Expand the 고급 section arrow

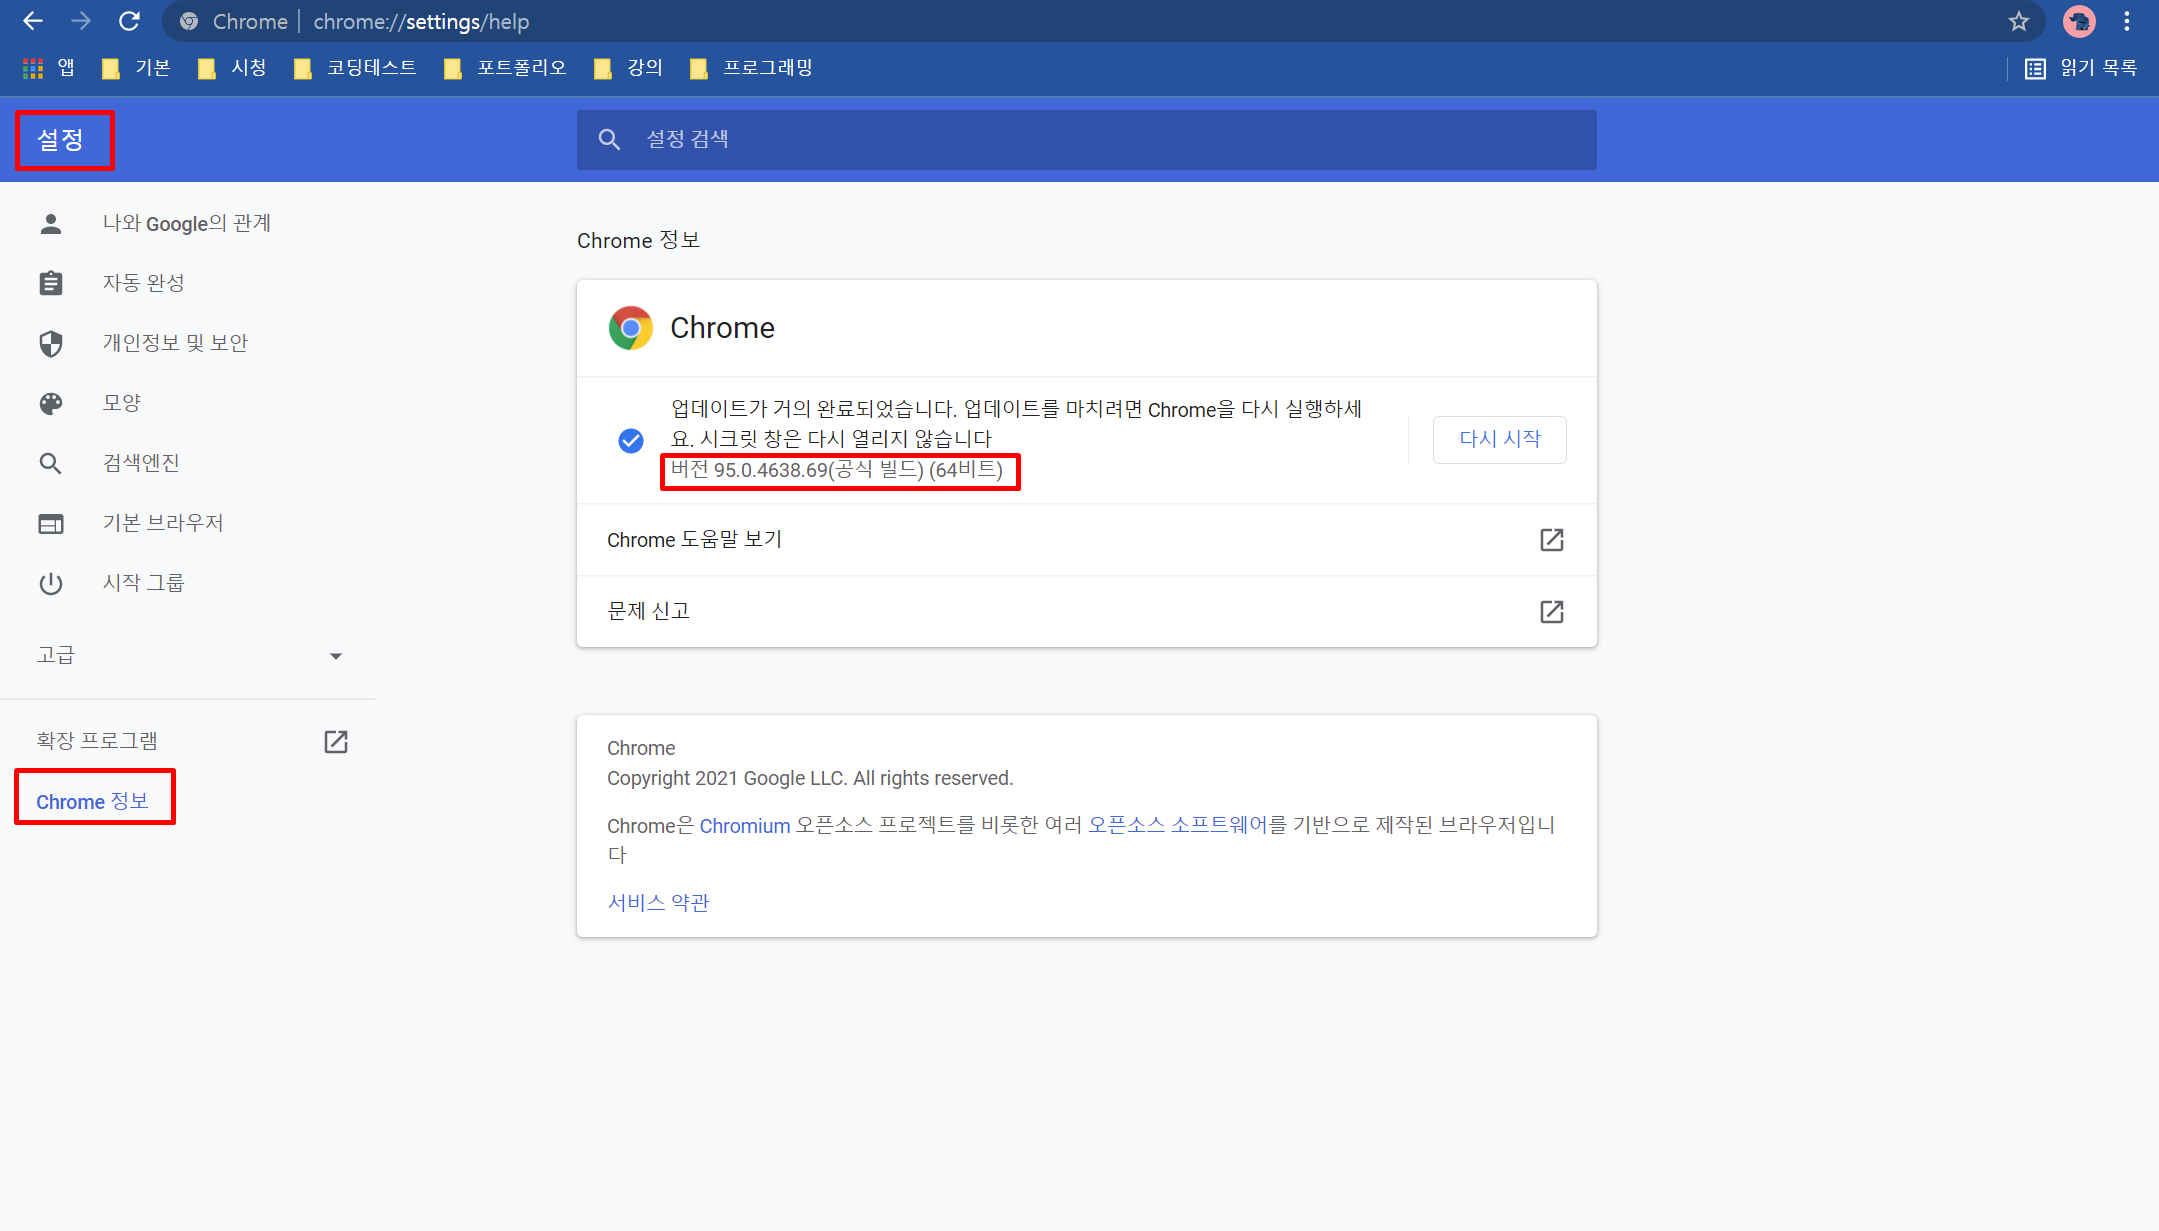pos(336,656)
